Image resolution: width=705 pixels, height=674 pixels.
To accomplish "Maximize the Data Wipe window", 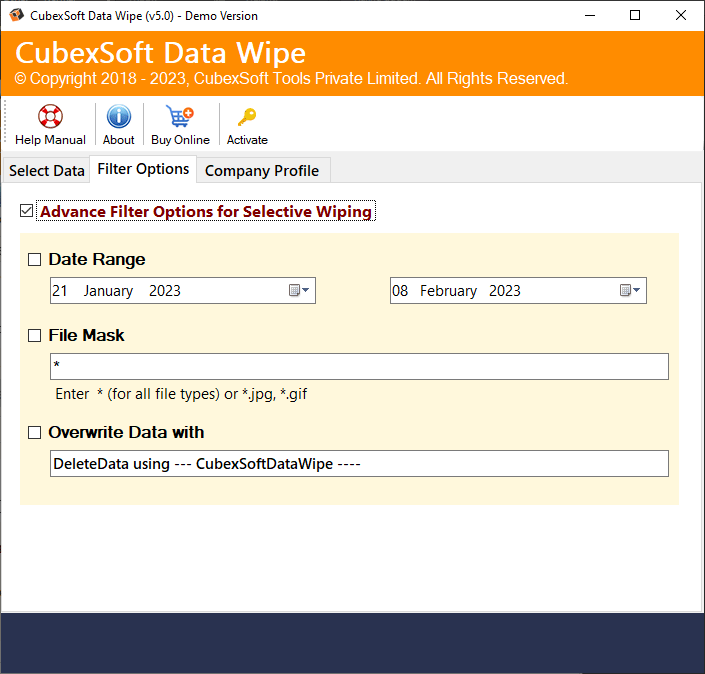I will (634, 16).
